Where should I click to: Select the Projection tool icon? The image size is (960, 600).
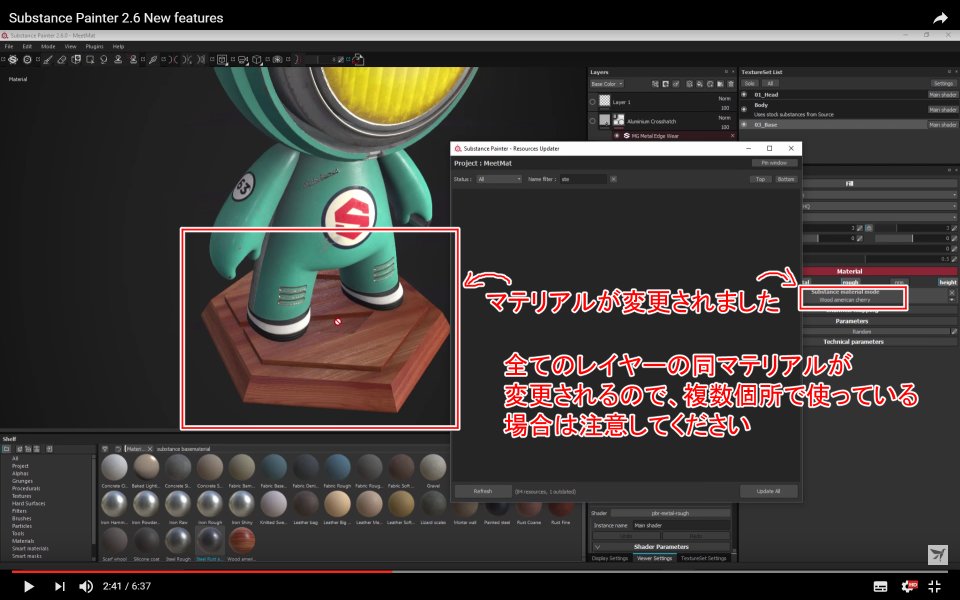76,59
